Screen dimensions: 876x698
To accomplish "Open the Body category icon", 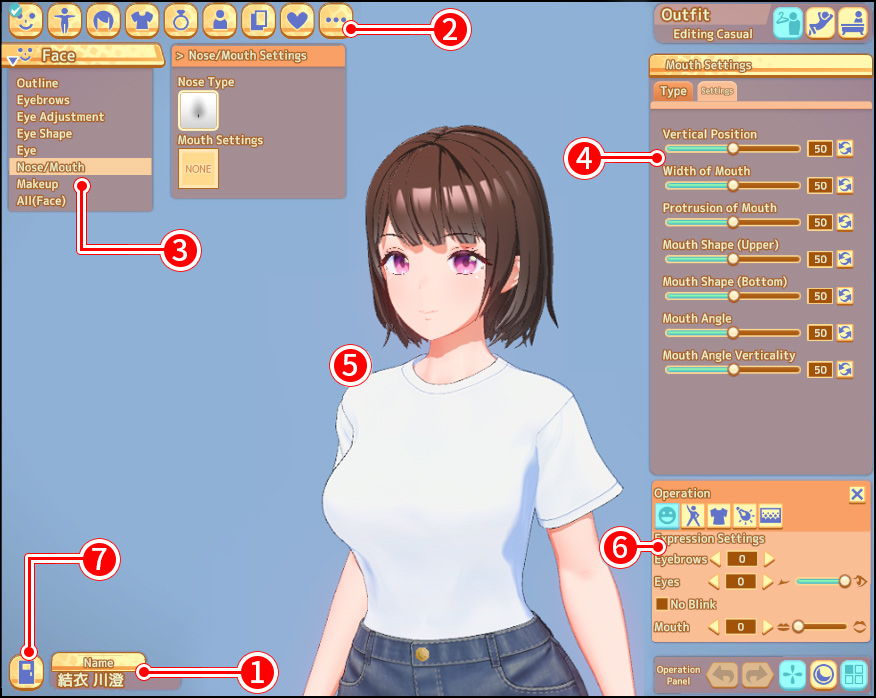I will coord(63,19).
